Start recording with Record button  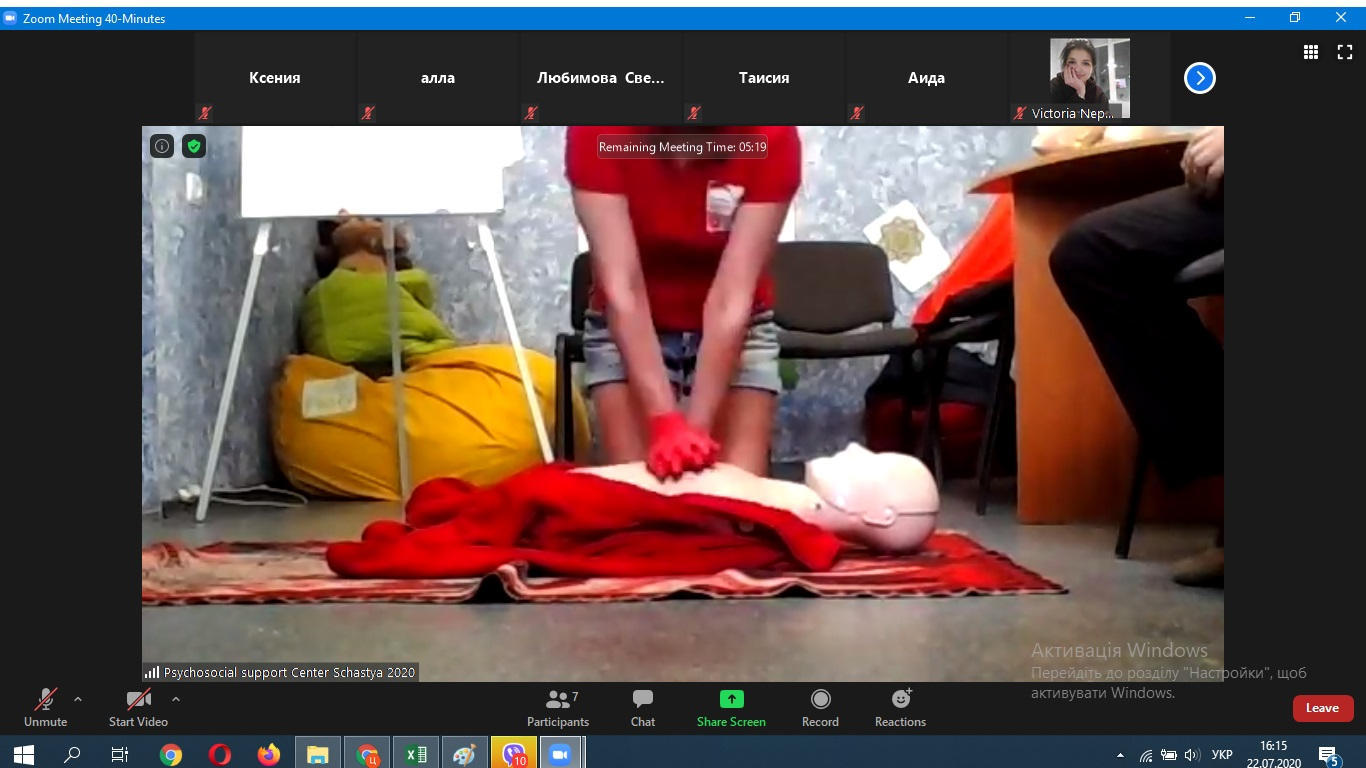coord(820,707)
